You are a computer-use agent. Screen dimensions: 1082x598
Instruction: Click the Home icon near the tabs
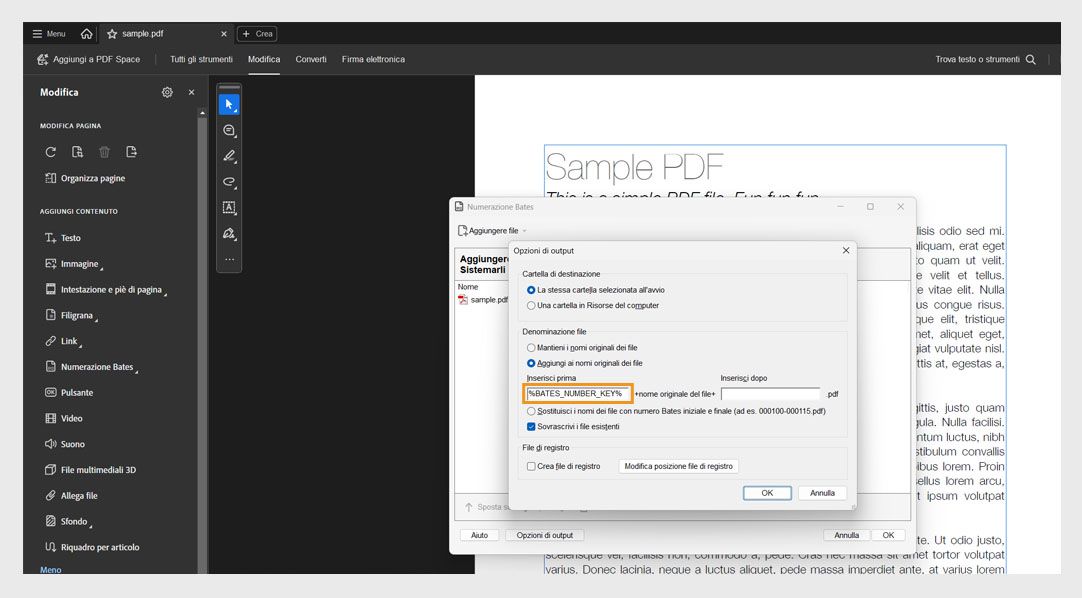(87, 32)
